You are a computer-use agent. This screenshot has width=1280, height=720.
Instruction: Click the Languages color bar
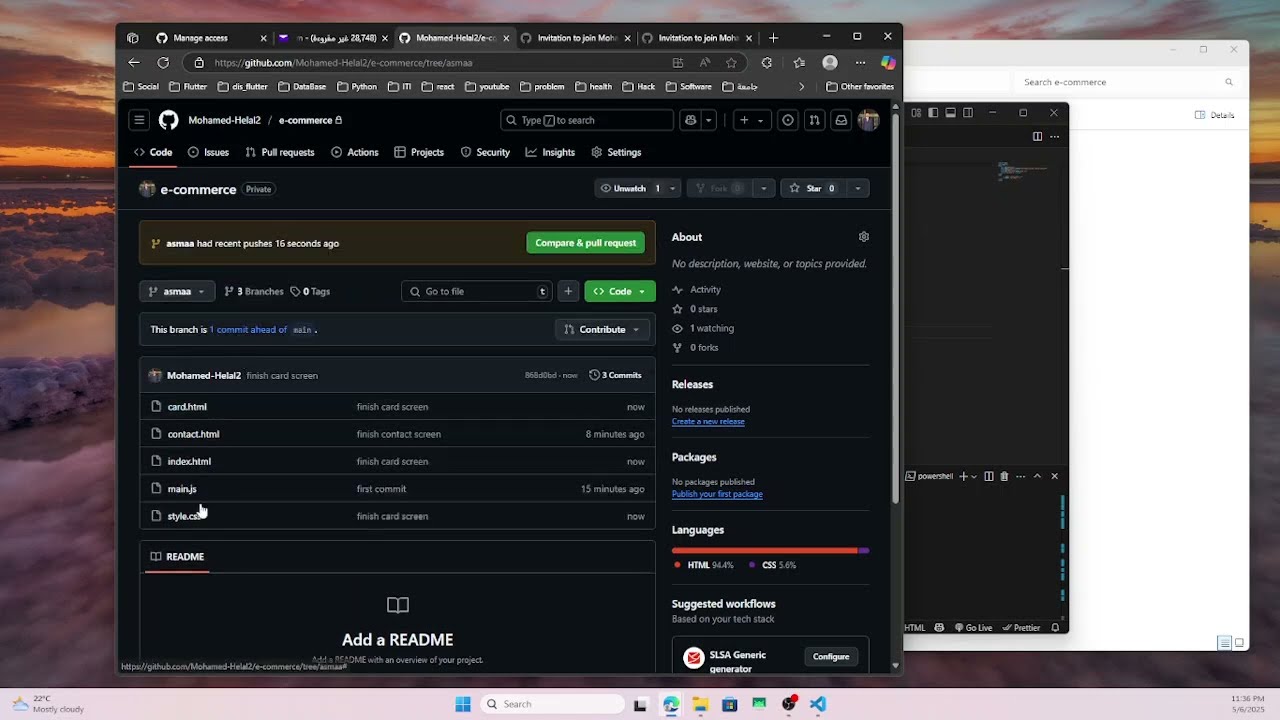tap(770, 550)
